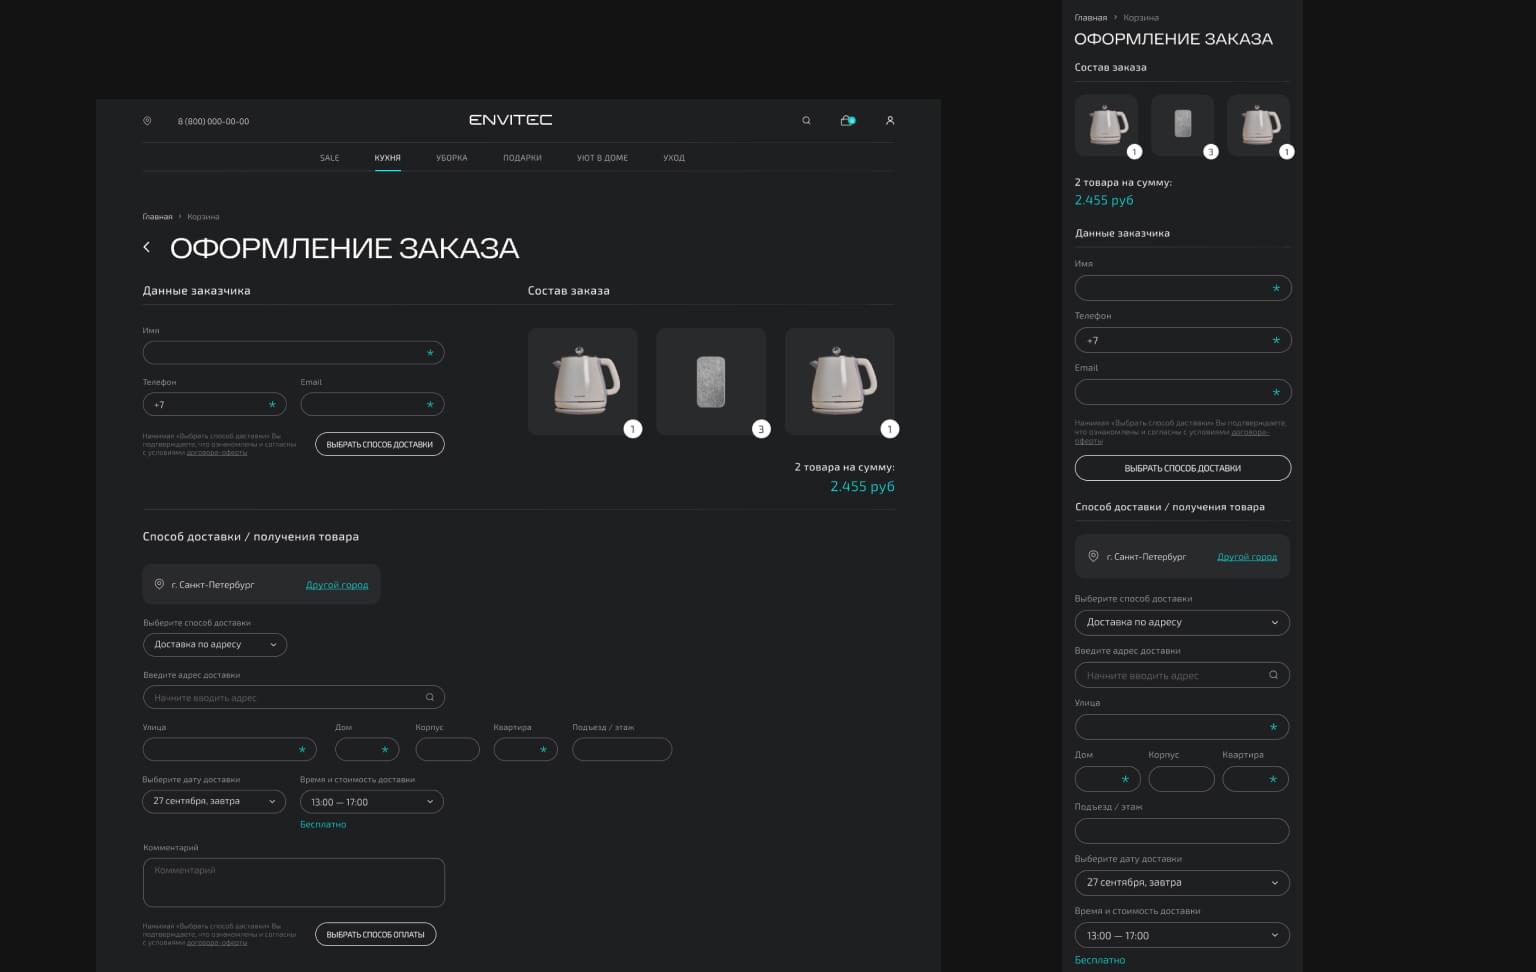Open the user profile icon
This screenshot has width=1536, height=972.
tap(890, 121)
